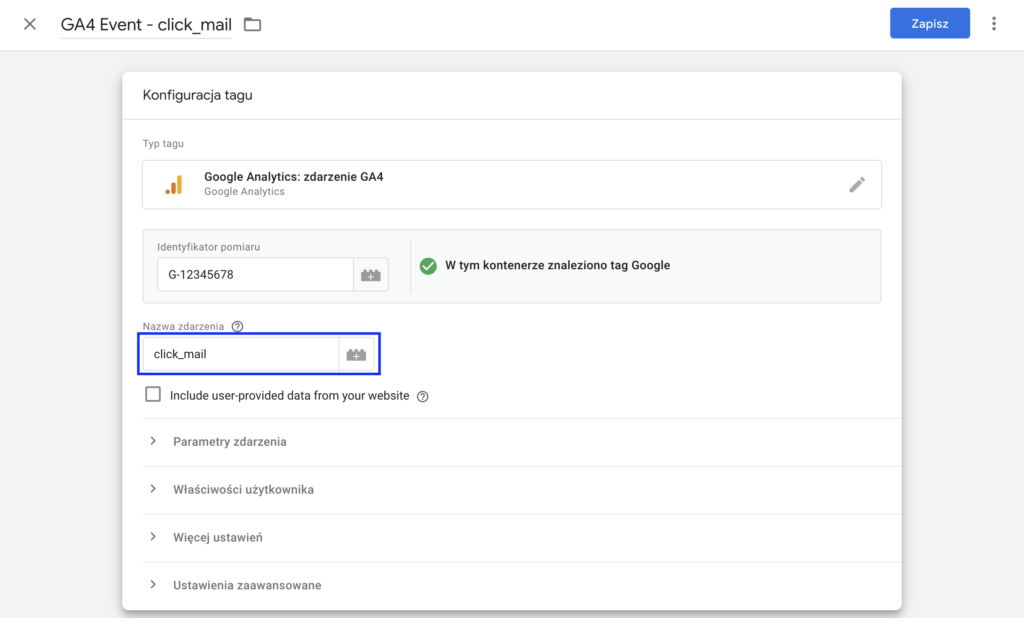Rename the tag title GA4 Event - click_mail
Screen dimensions: 1024x618
tap(146, 25)
